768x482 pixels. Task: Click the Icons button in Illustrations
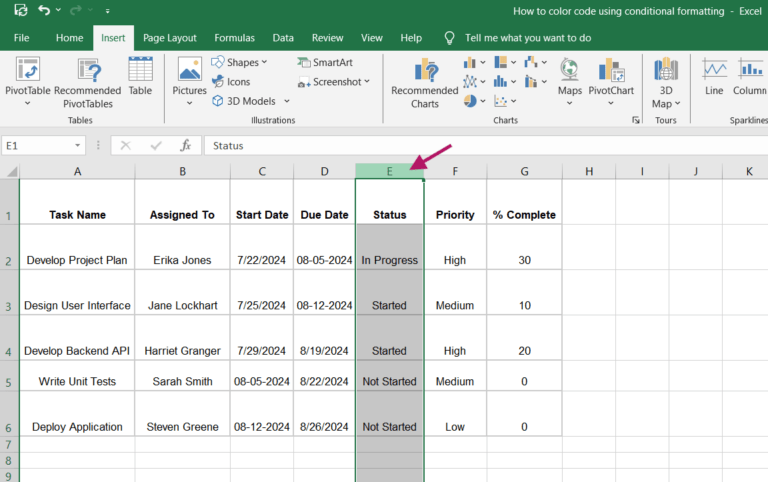pyautogui.click(x=231, y=82)
